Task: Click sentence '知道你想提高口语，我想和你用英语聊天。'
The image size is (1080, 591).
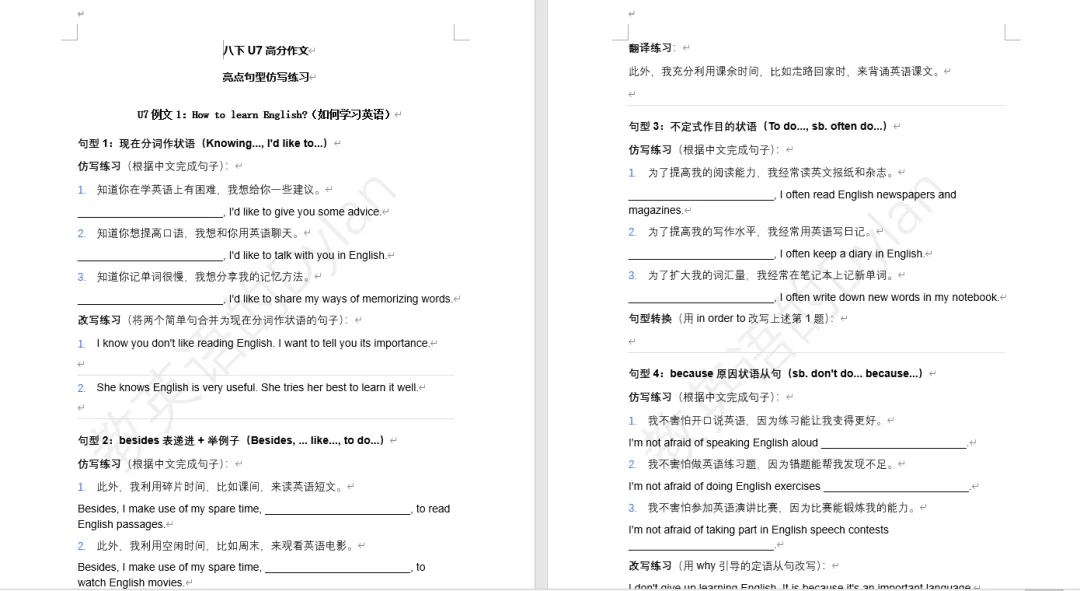Action: [x=199, y=234]
